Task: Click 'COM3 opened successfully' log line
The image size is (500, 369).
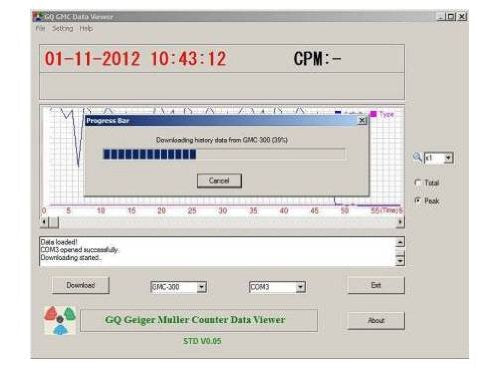Action: point(80,250)
